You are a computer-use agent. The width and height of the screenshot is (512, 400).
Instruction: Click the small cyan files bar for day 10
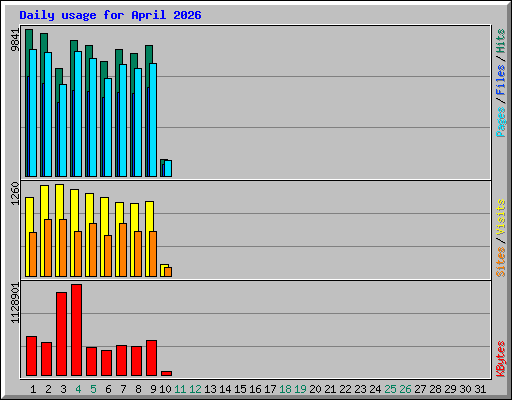click(168, 168)
